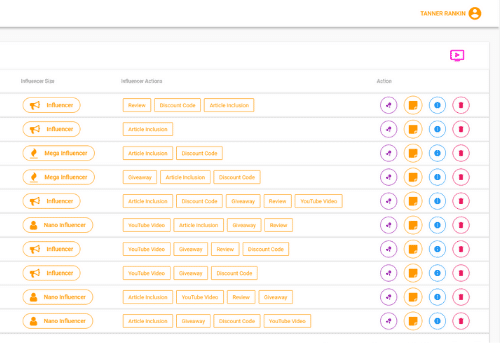
Task: Open info for the row starting with Review tag
Action: coord(437,105)
